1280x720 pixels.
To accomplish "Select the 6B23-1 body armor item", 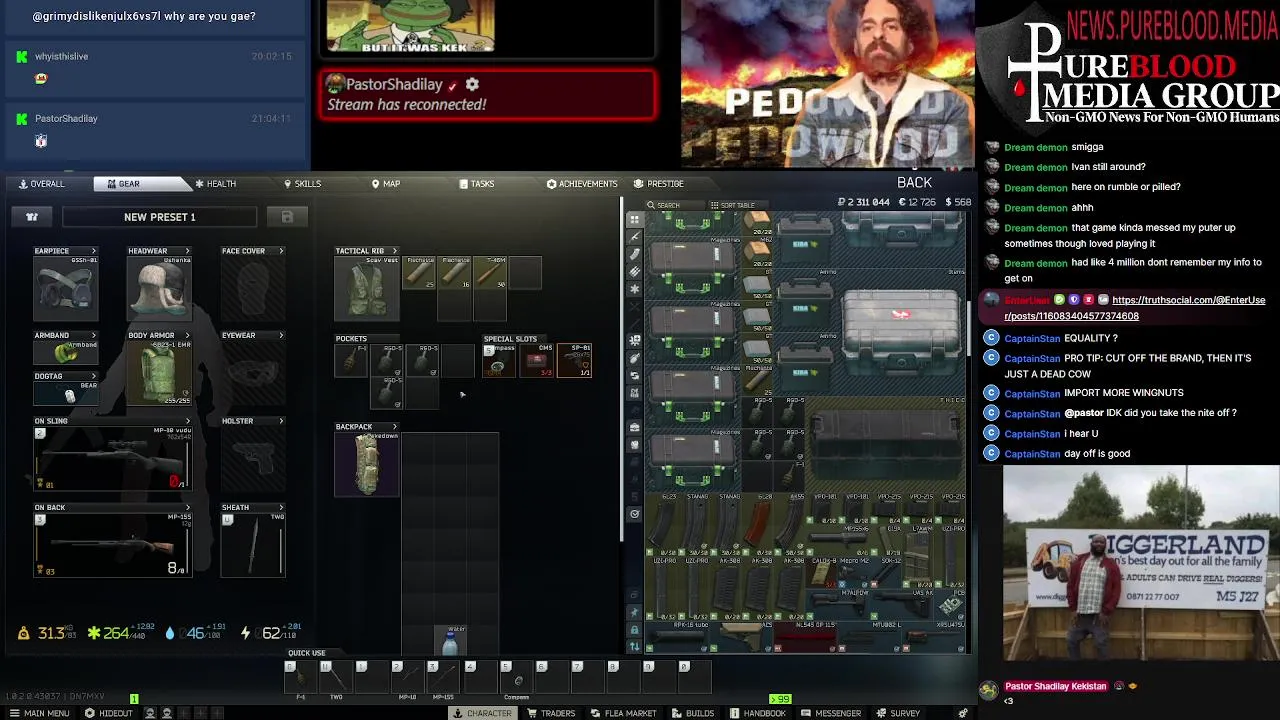I will tap(159, 373).
